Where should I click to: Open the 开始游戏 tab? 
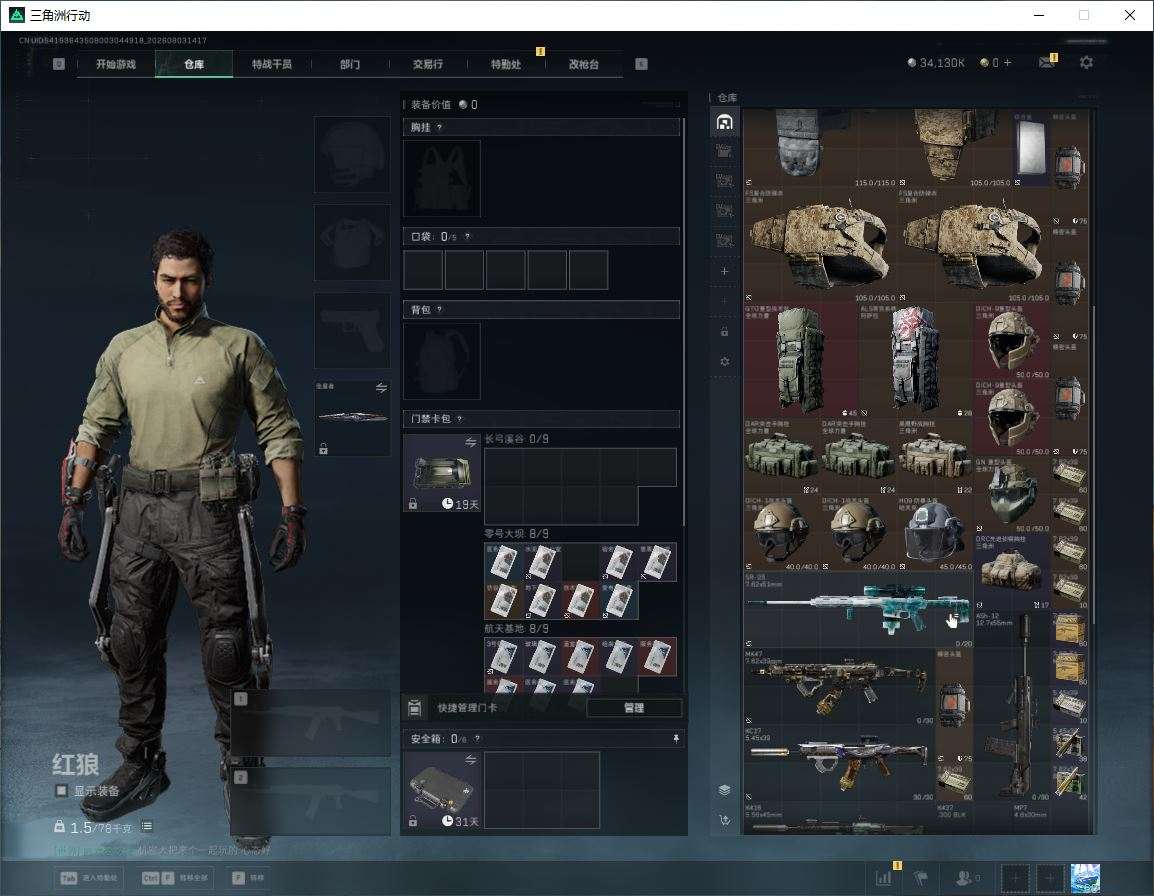[x=116, y=64]
